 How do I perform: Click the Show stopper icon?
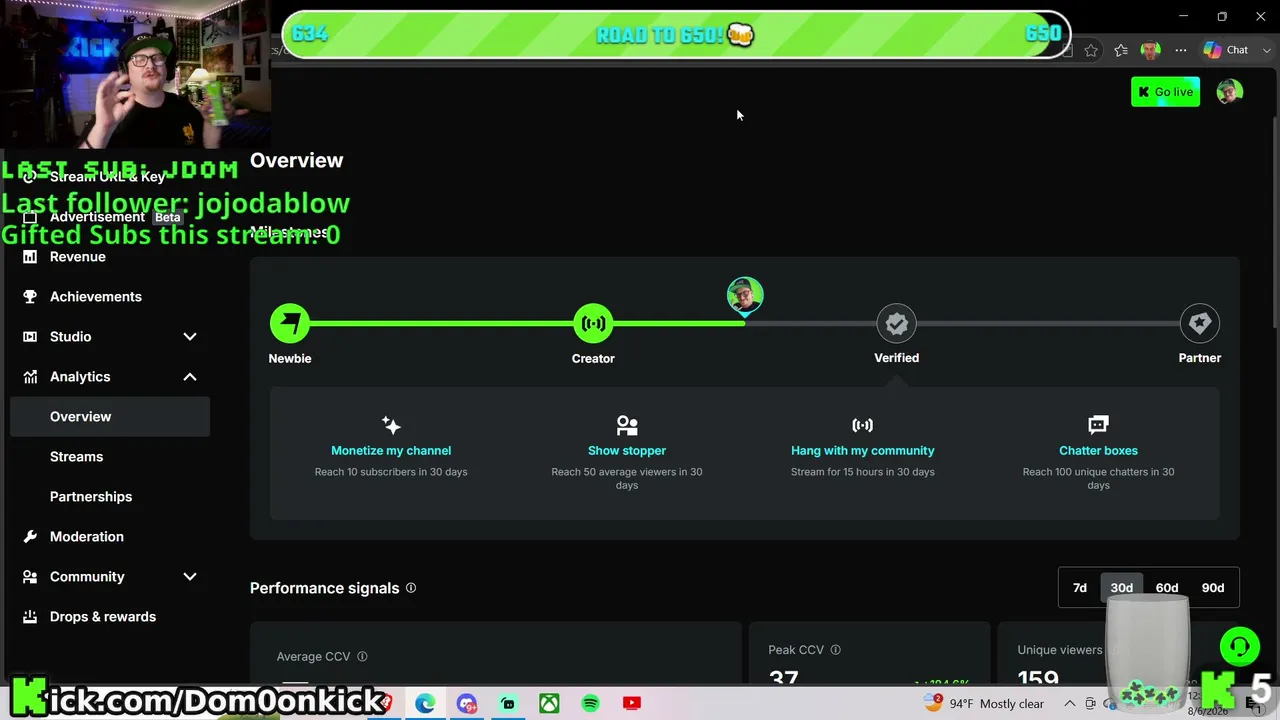pyautogui.click(x=627, y=425)
